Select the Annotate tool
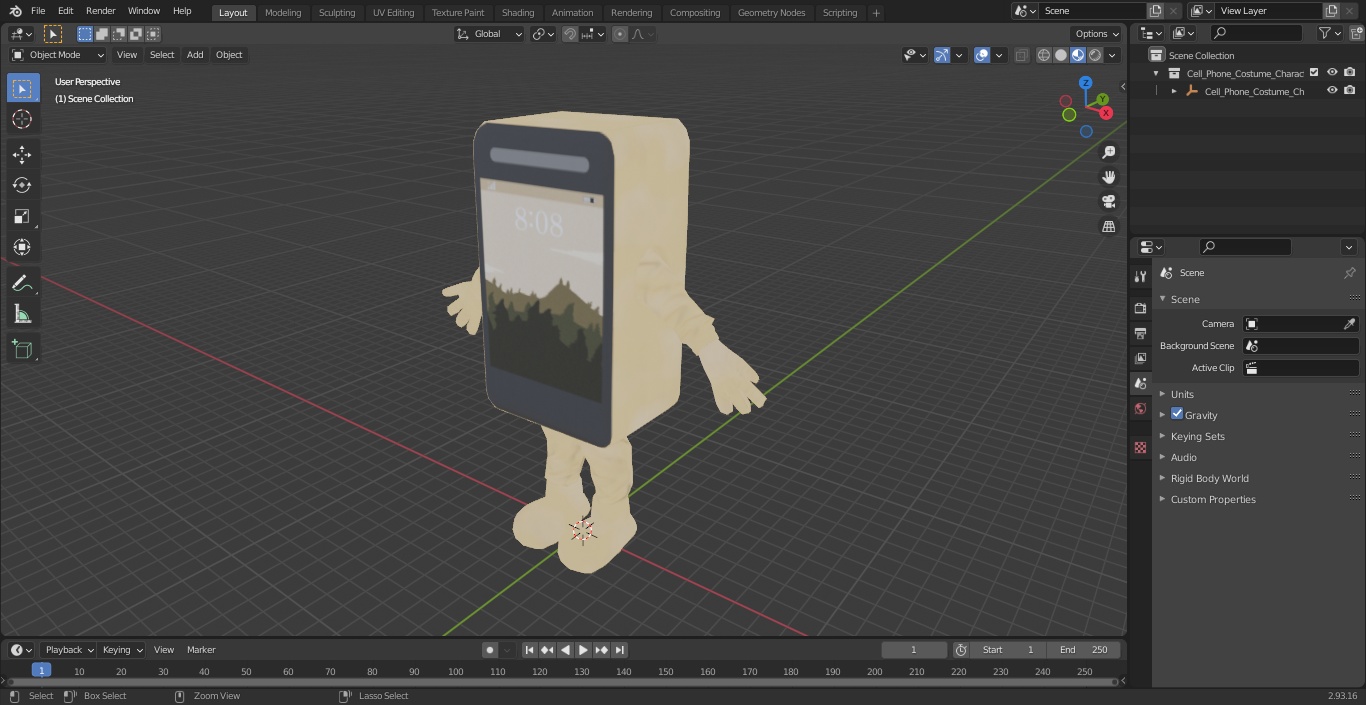The width and height of the screenshot is (1366, 705). pyautogui.click(x=22, y=284)
